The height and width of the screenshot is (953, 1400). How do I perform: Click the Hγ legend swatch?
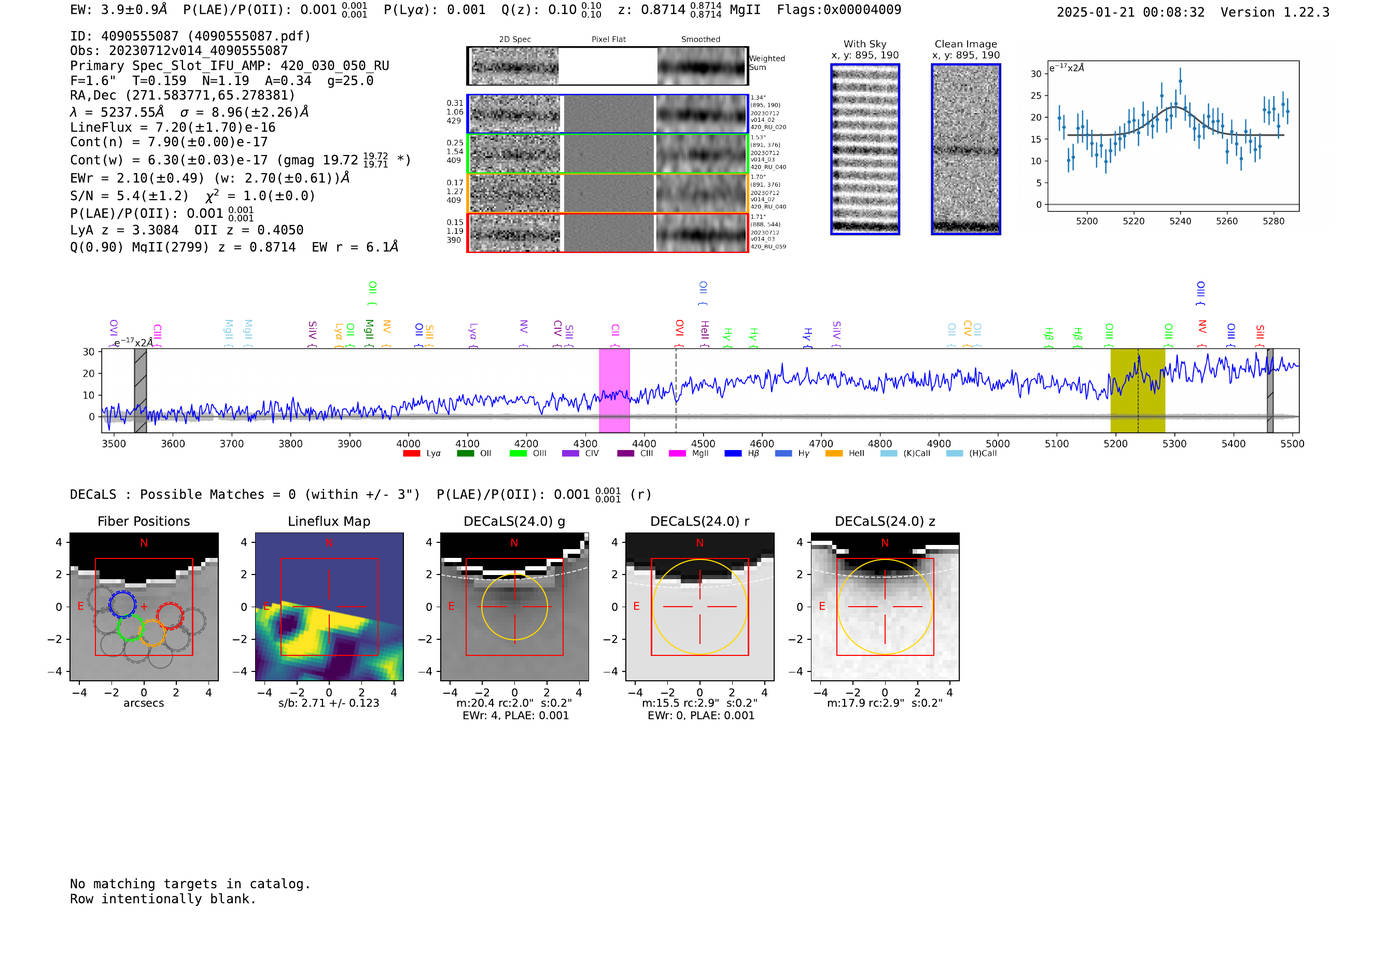point(783,454)
